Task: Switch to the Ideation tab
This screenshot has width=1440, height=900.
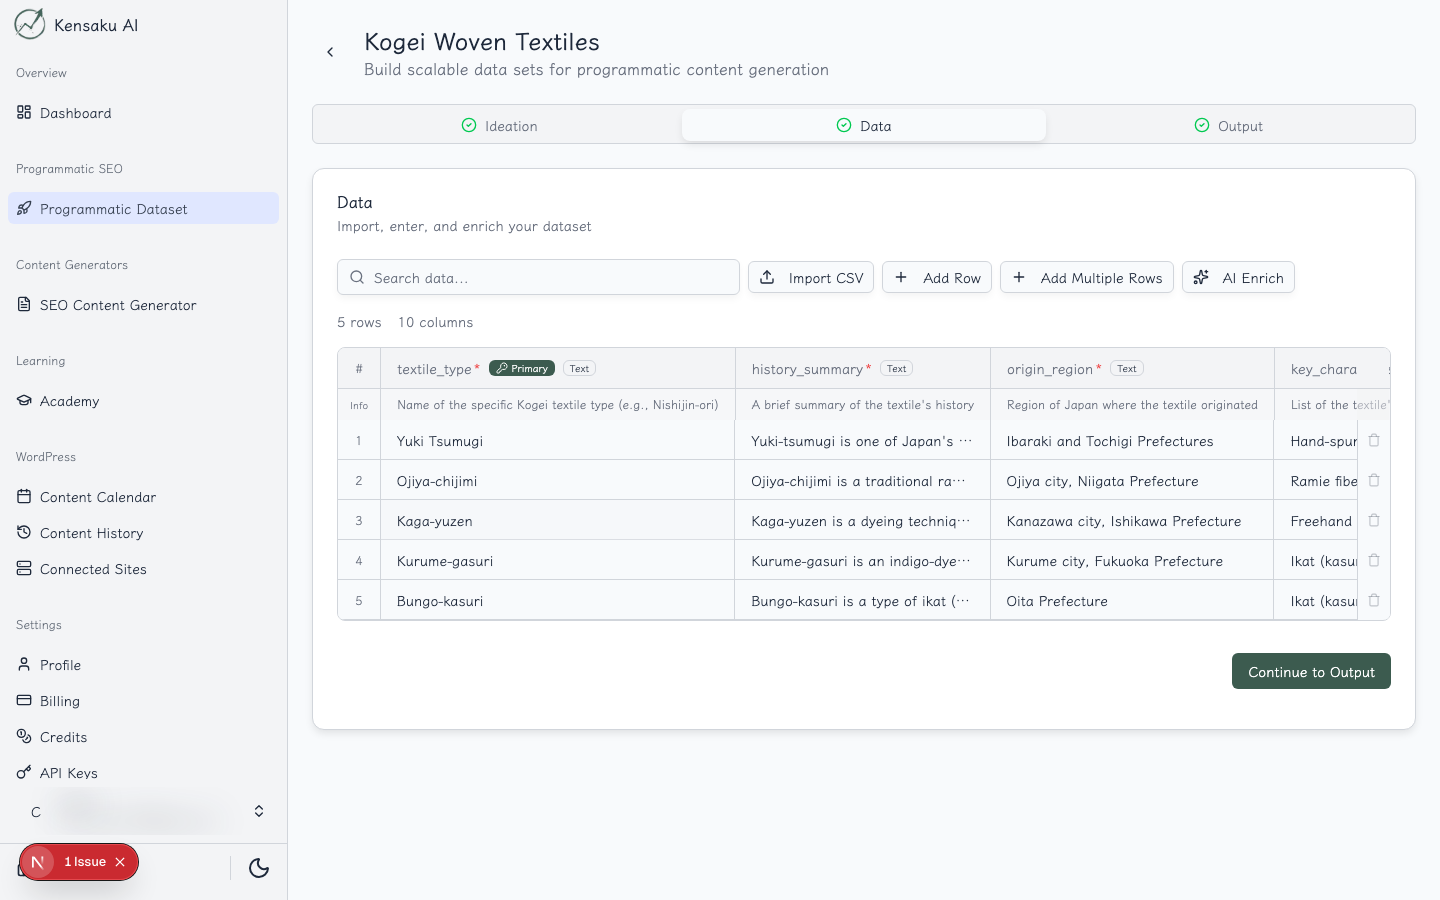Action: tap(499, 126)
